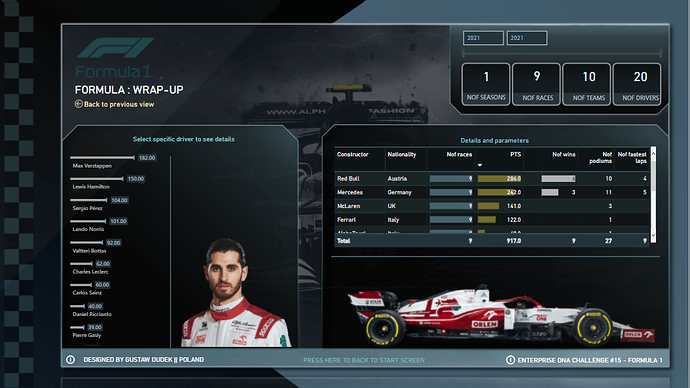Select Sergio Pérez in driver list
The height and width of the screenshot is (388, 690).
click(88, 208)
